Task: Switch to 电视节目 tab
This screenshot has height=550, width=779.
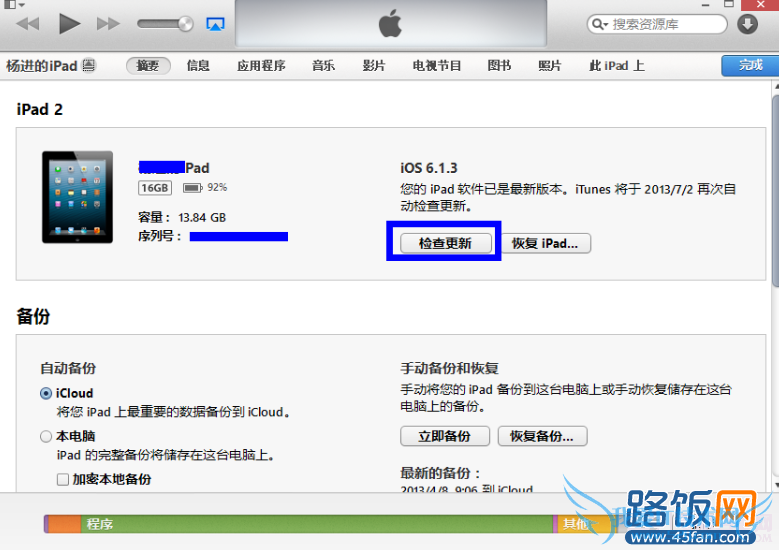Action: 437,66
